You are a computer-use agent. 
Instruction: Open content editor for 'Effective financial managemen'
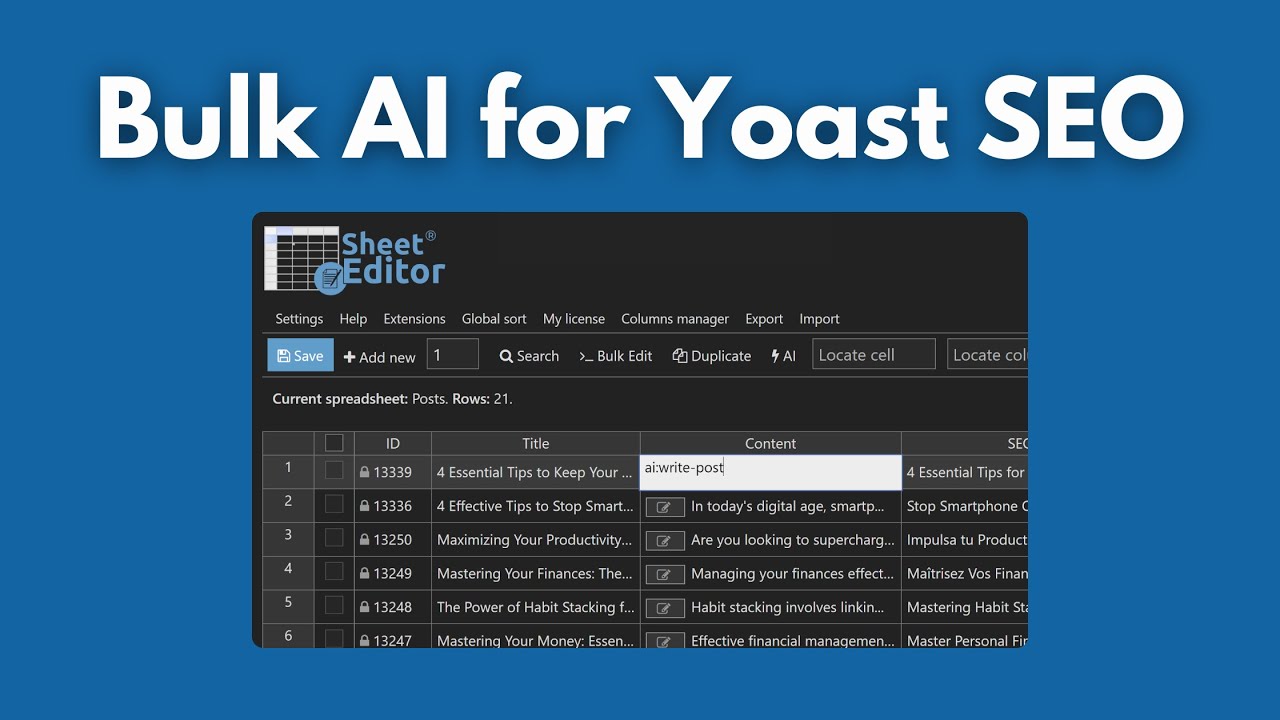point(665,641)
